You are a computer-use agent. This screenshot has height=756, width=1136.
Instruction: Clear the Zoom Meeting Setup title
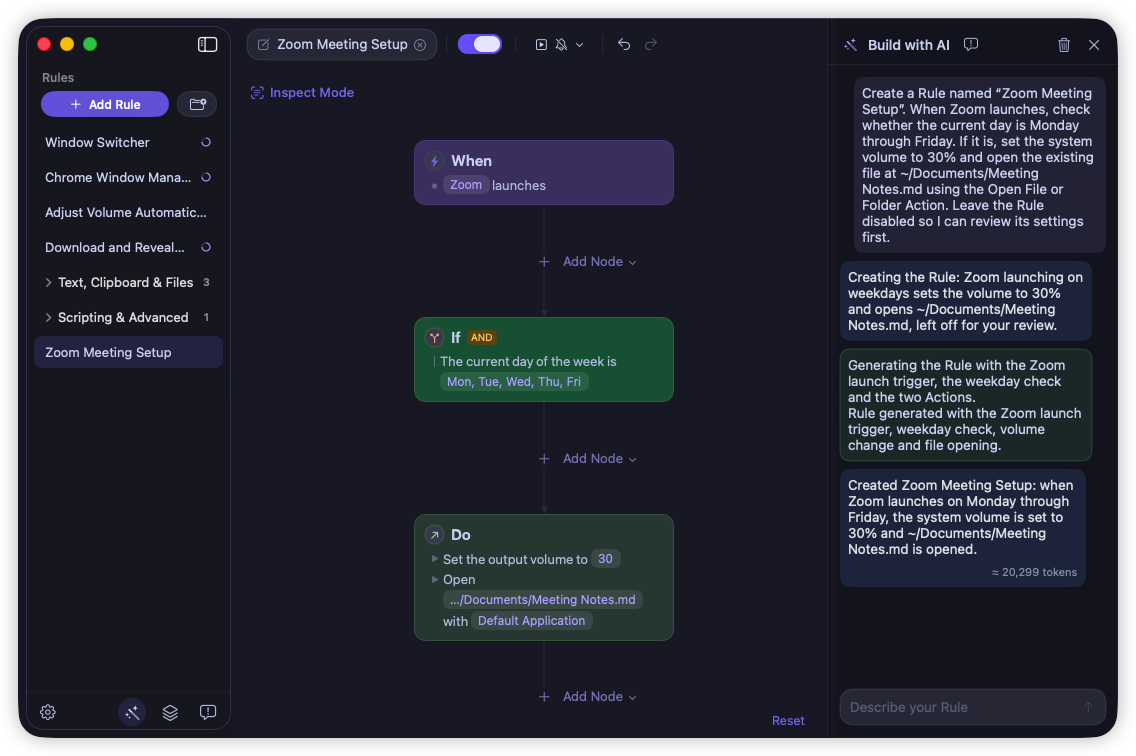click(420, 45)
